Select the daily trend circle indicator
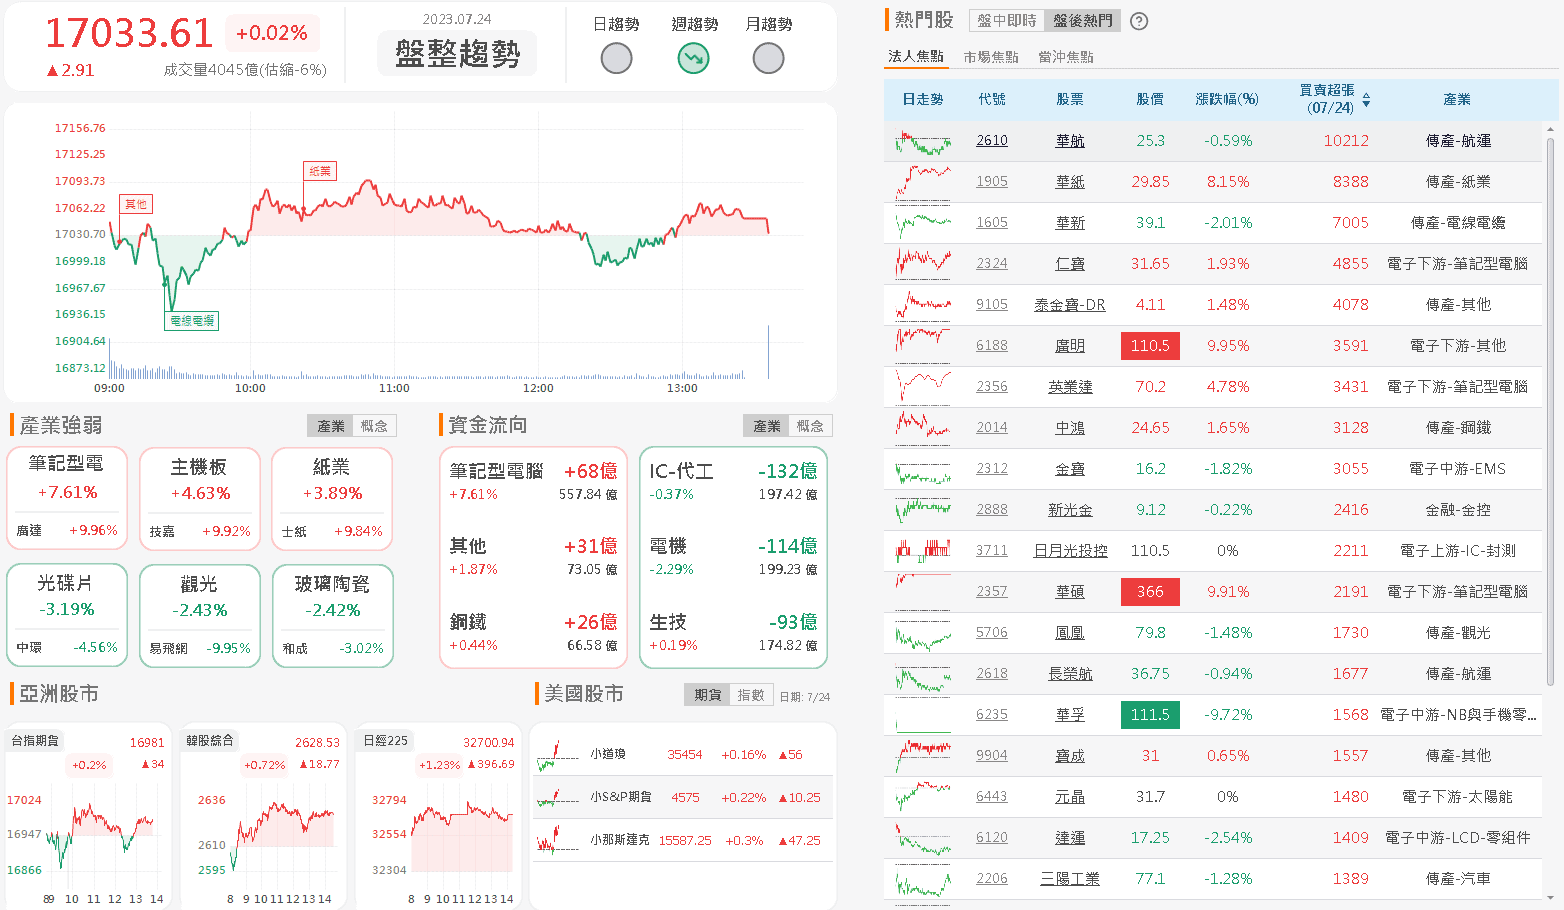Screen dimensions: 1564x910 coord(617,59)
